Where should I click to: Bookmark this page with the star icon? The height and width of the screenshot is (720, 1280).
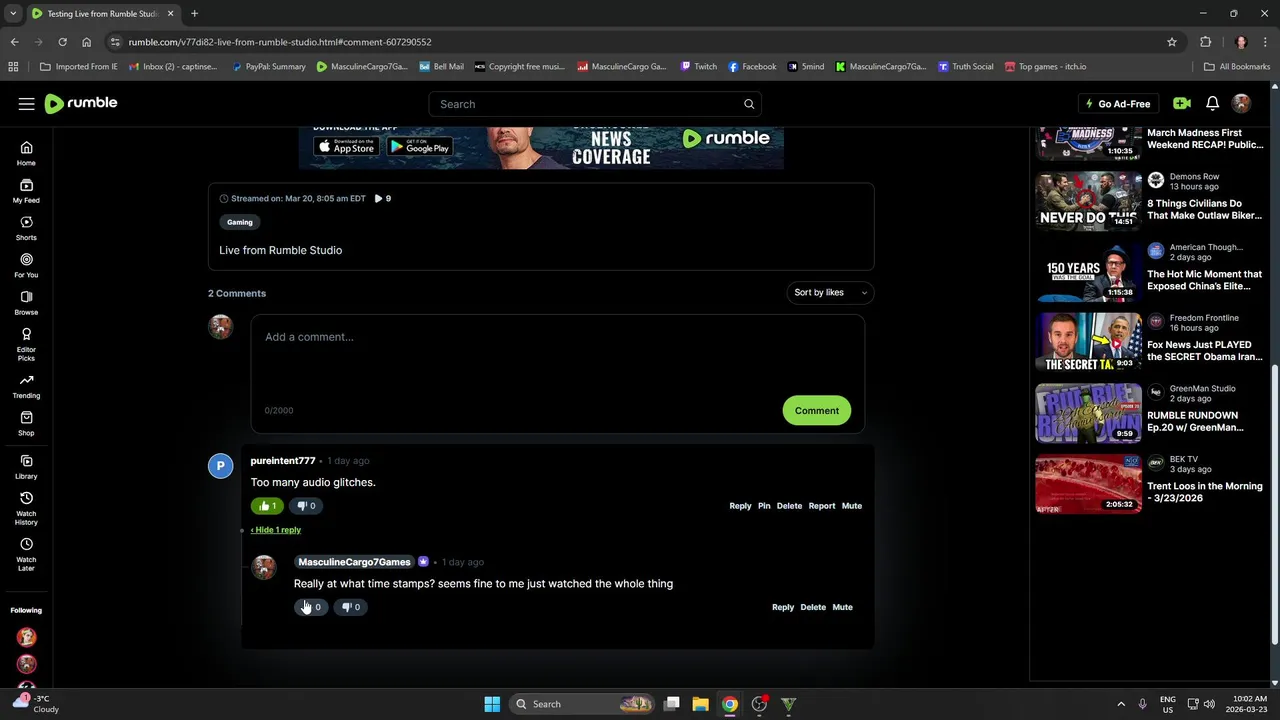point(1172,42)
